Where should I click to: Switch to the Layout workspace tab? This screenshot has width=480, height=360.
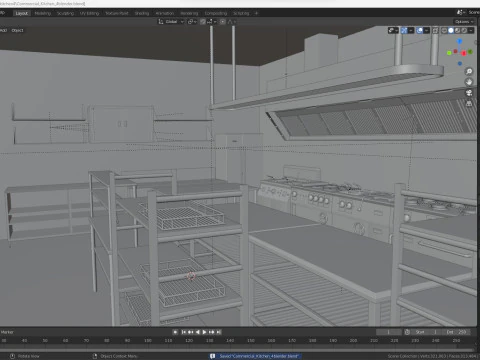[22, 13]
